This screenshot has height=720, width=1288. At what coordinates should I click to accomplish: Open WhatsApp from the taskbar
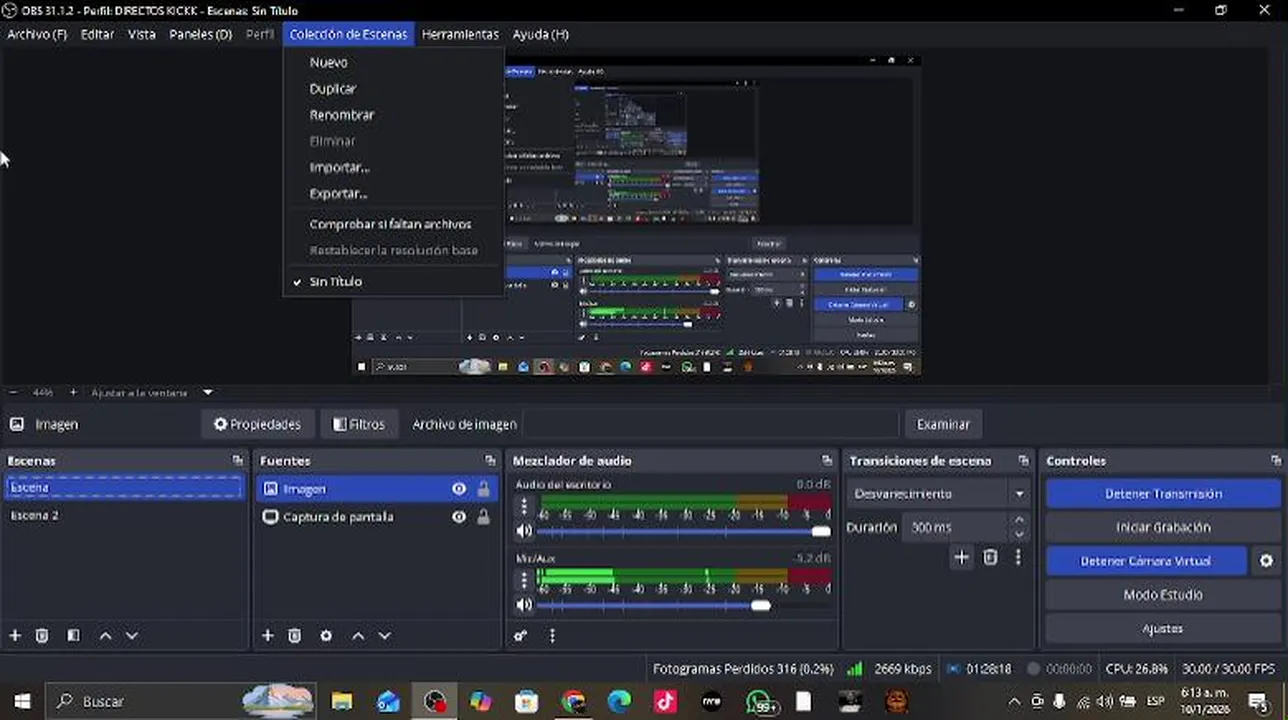[760, 701]
